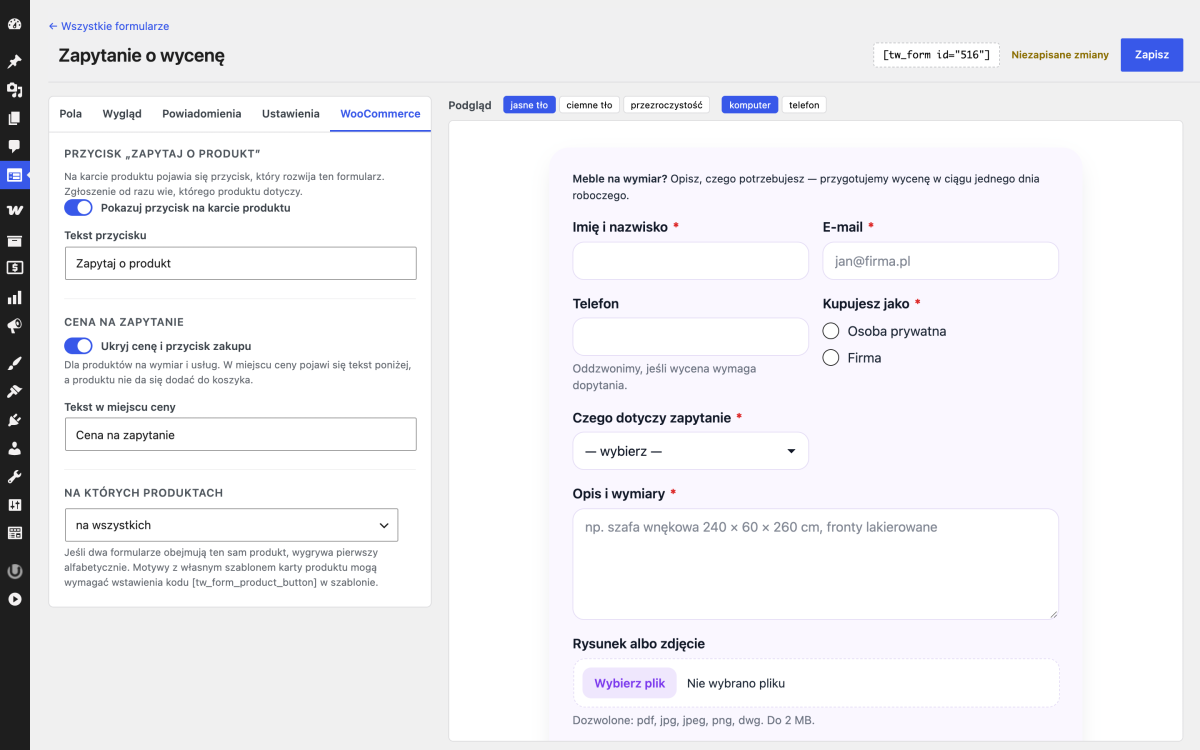Open the '— wybierz —' dropdown

click(691, 451)
